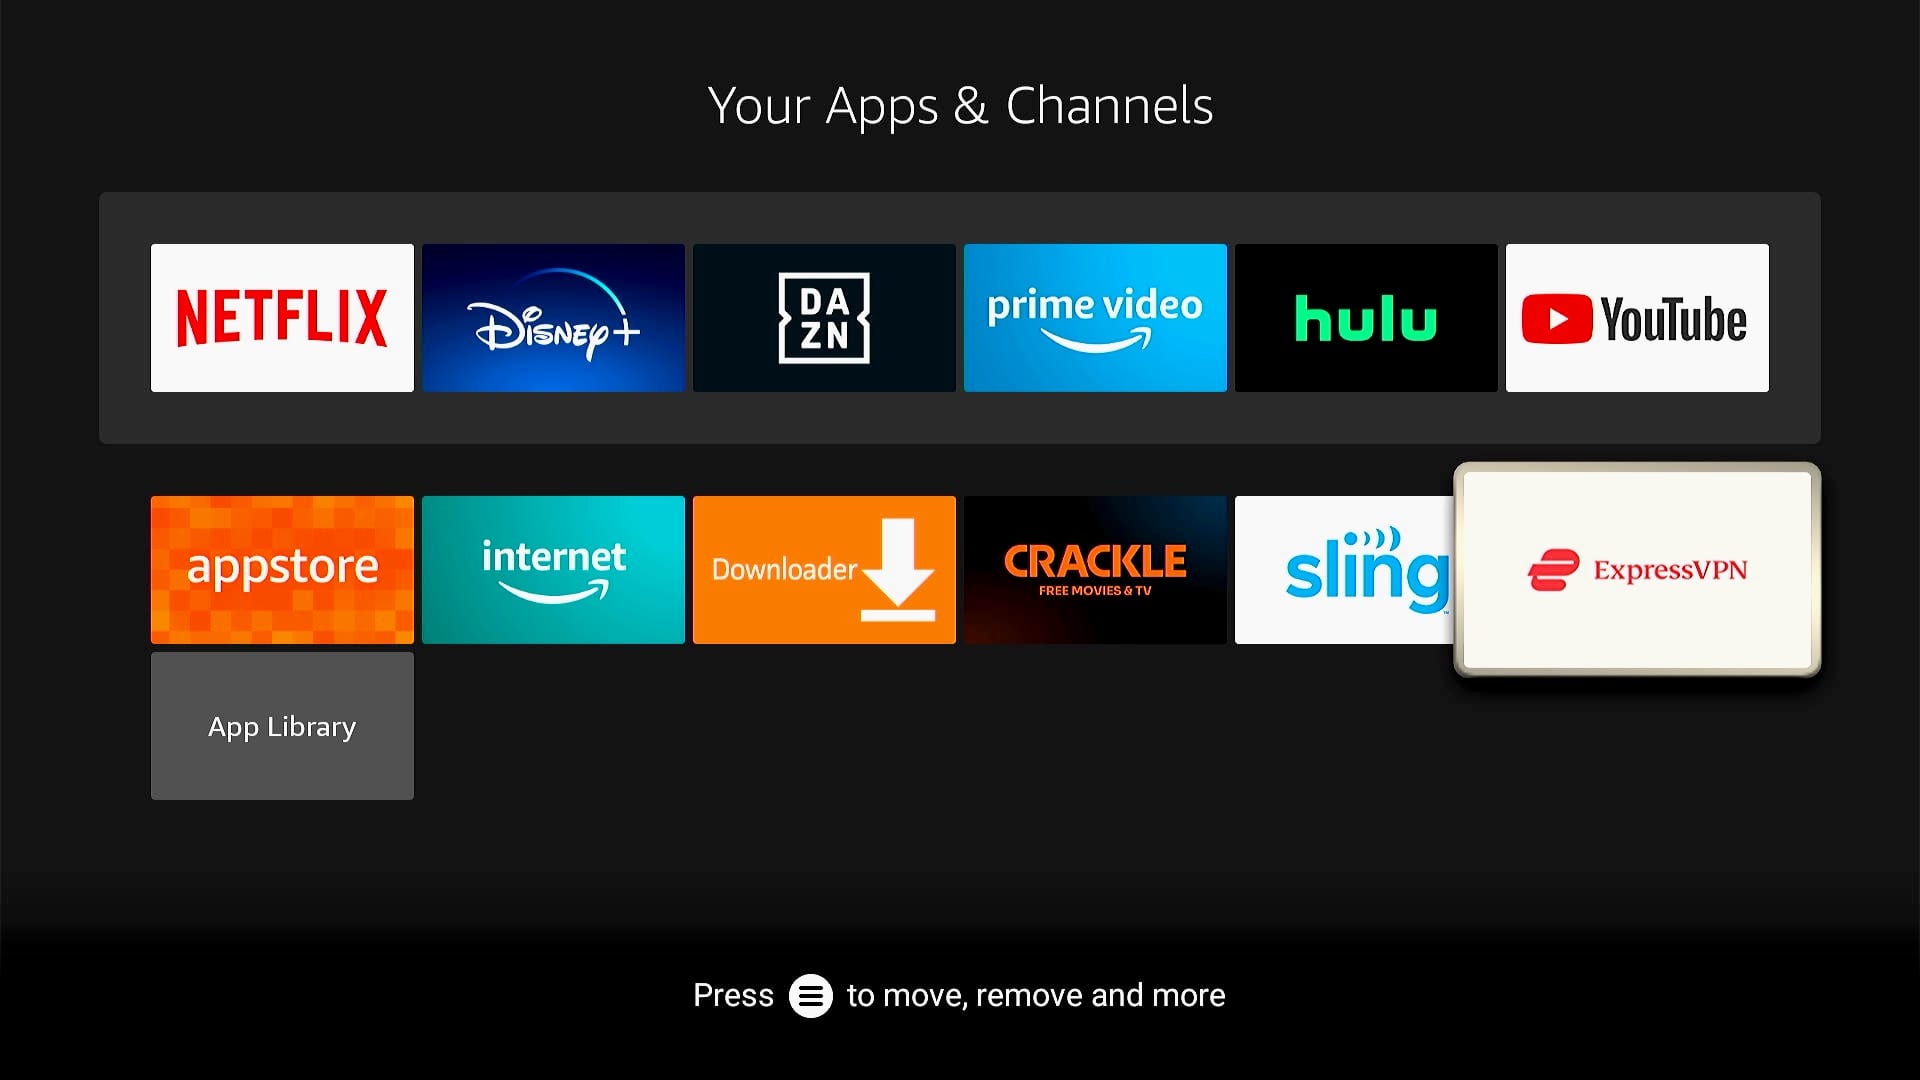Press menu button to remove app
The image size is (1920, 1080).
[x=808, y=994]
